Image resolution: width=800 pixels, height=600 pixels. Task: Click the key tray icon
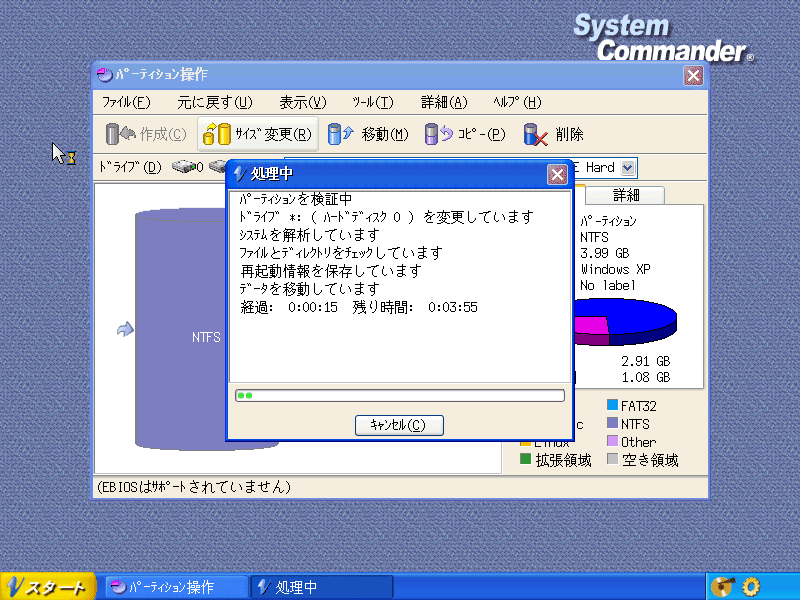coord(723,587)
